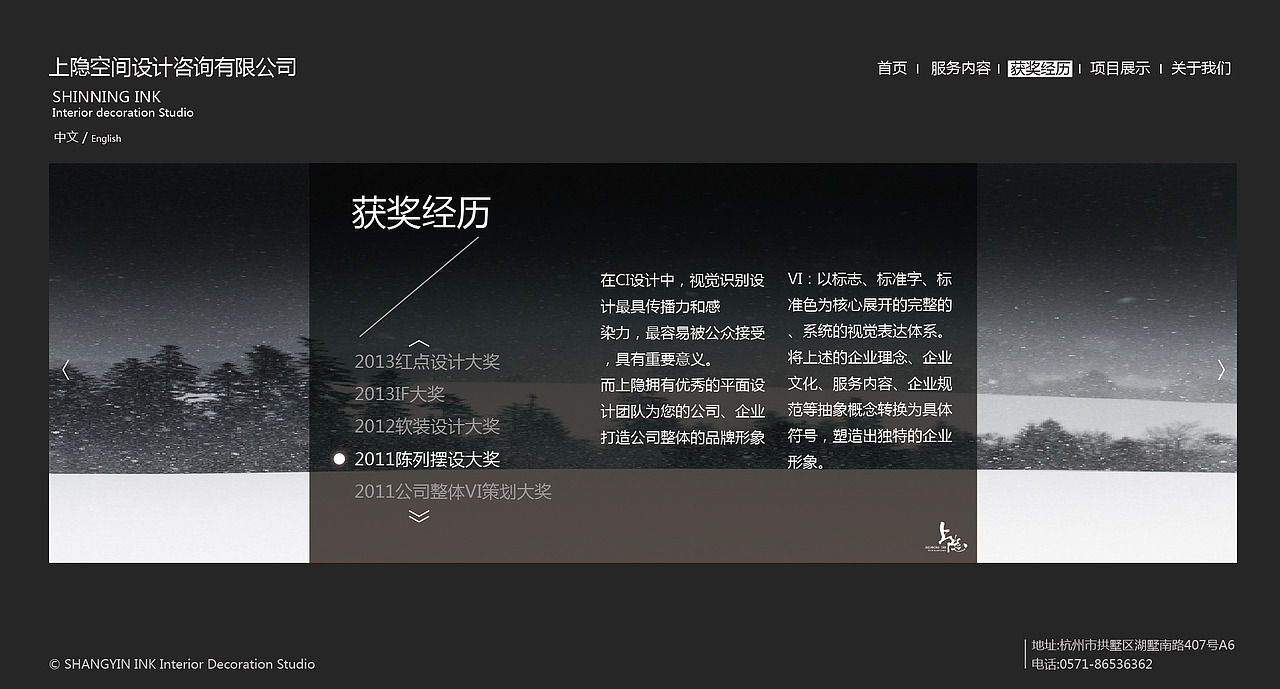The image size is (1280, 689).
Task: Switch language to English
Action: [x=106, y=138]
